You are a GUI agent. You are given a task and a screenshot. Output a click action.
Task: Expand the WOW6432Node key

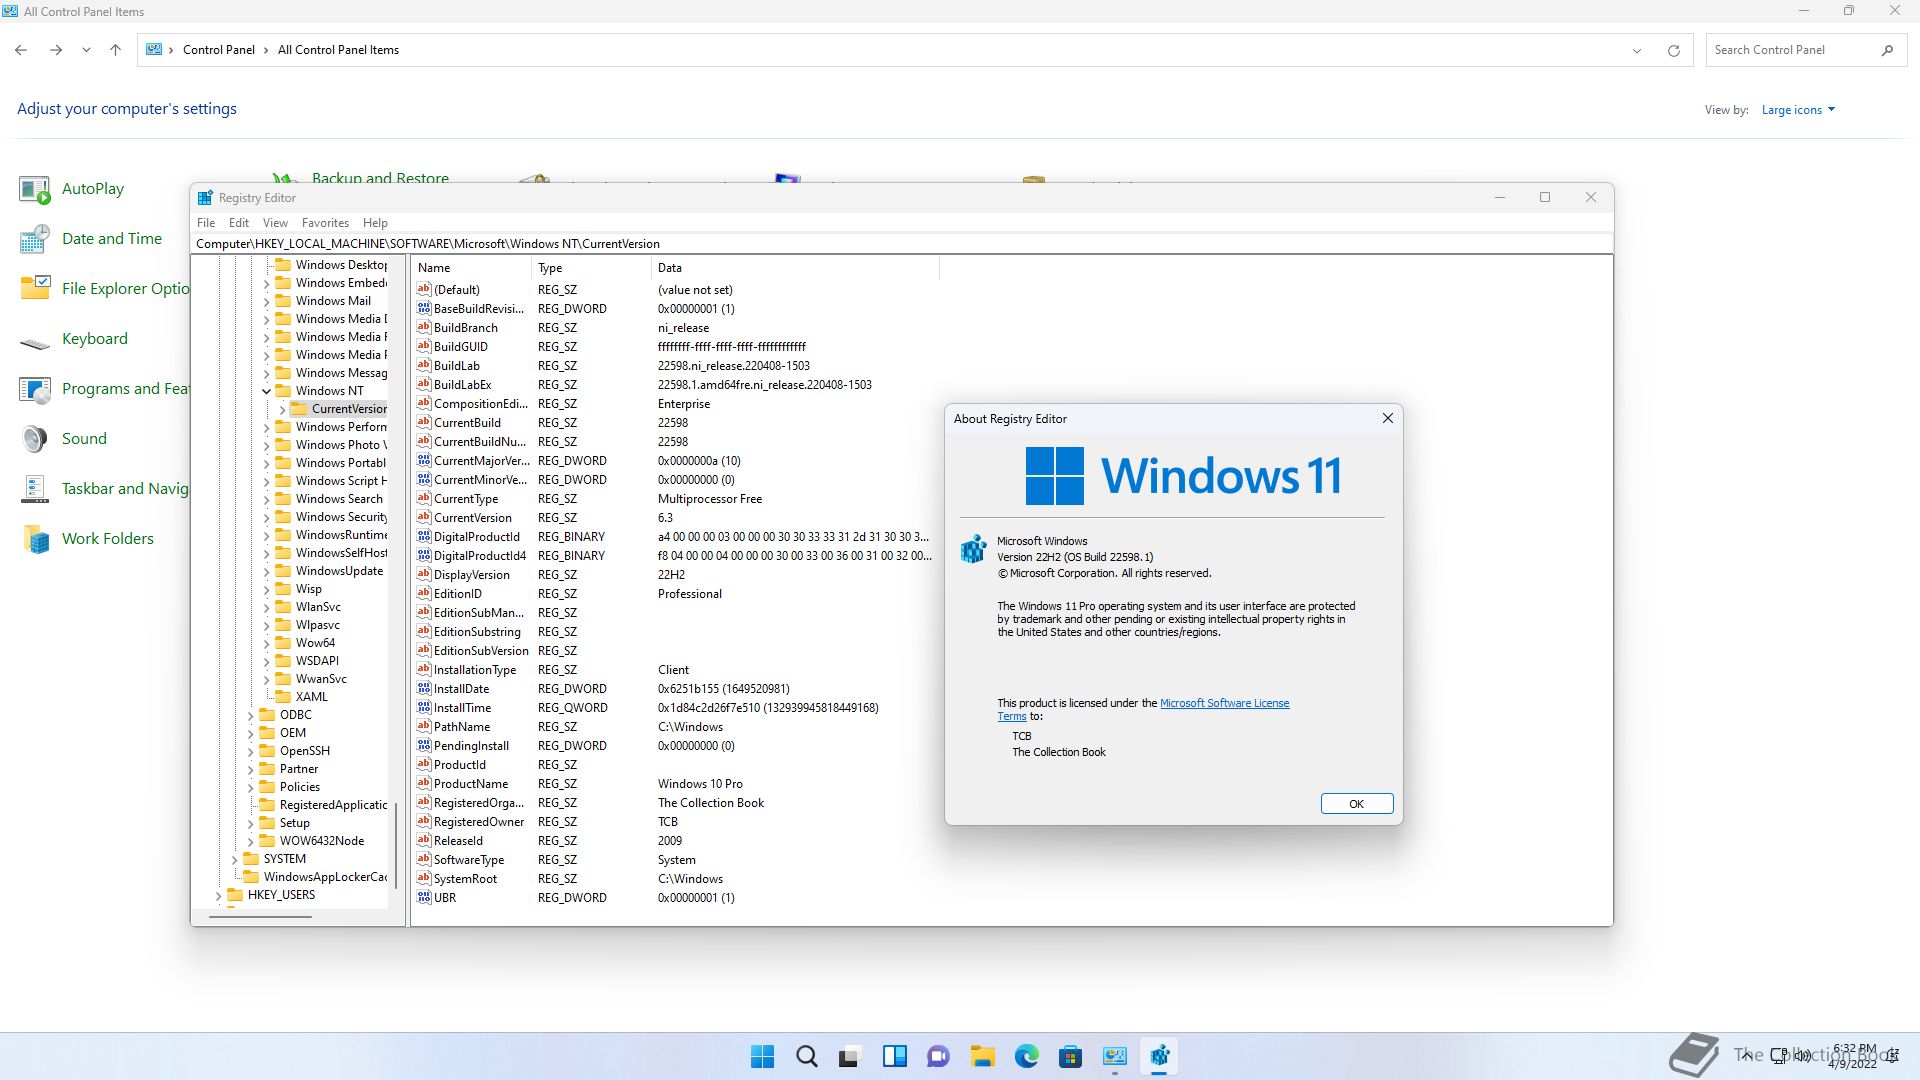(250, 841)
